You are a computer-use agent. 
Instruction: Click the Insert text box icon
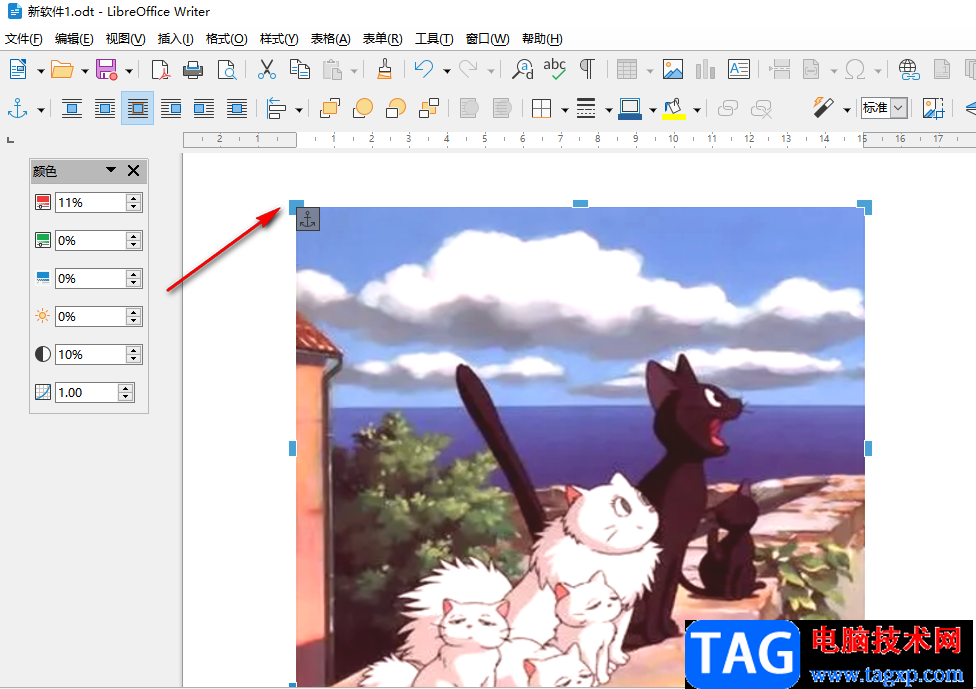tap(739, 70)
